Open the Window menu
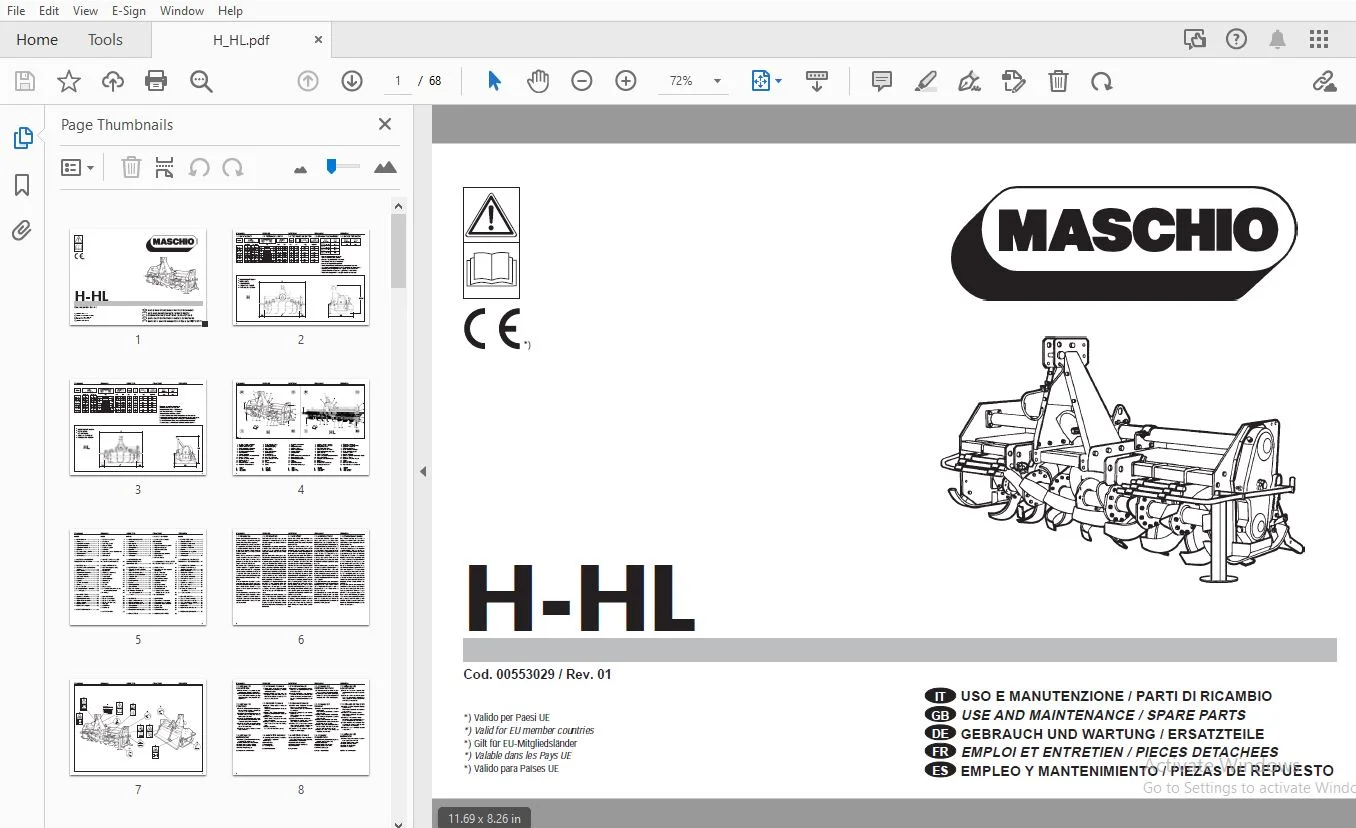Image resolution: width=1356 pixels, height=828 pixels. coord(182,10)
